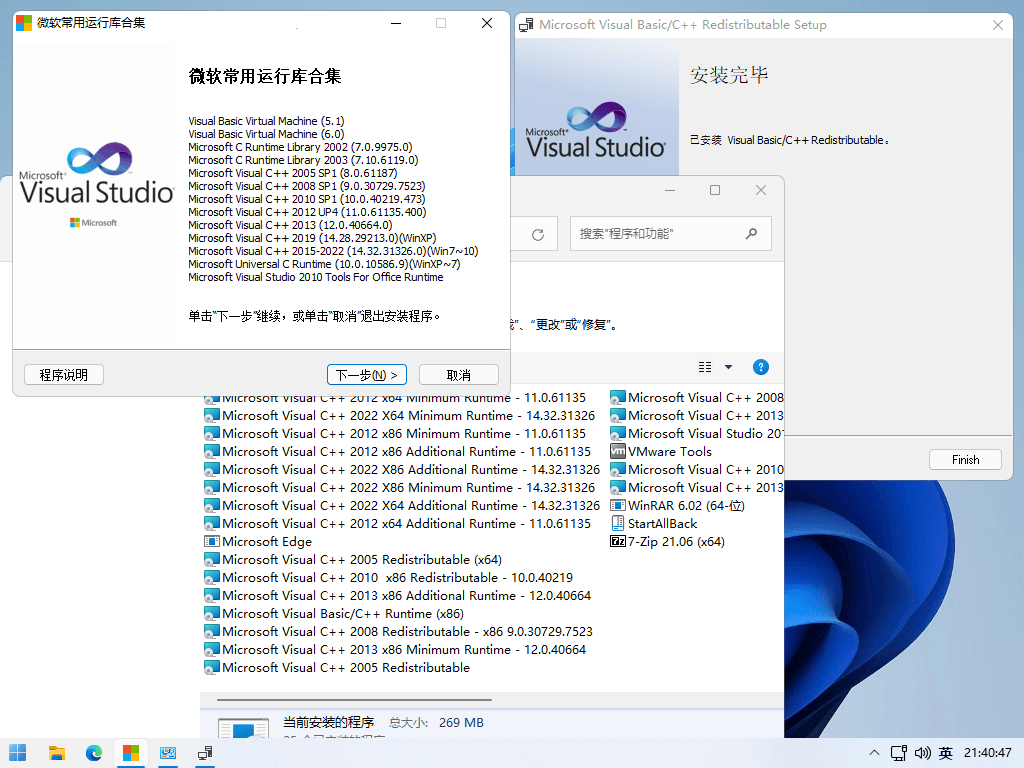
Task: Focus the 搜索"程序和功能" search field
Action: 671,234
